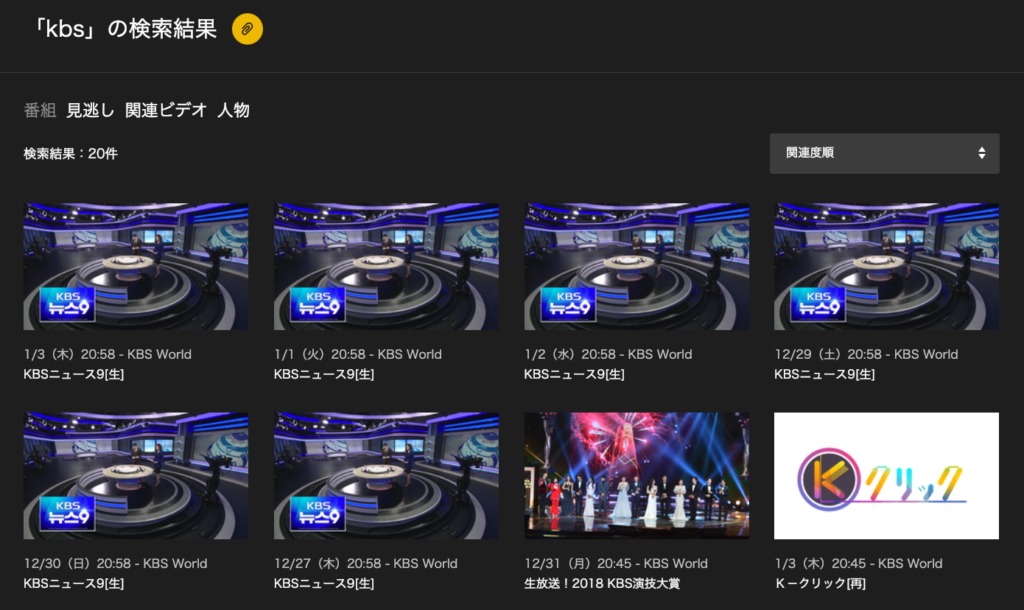
Task: Open the 2018 KBS演技大賞 stage thumbnail
Action: [637, 475]
